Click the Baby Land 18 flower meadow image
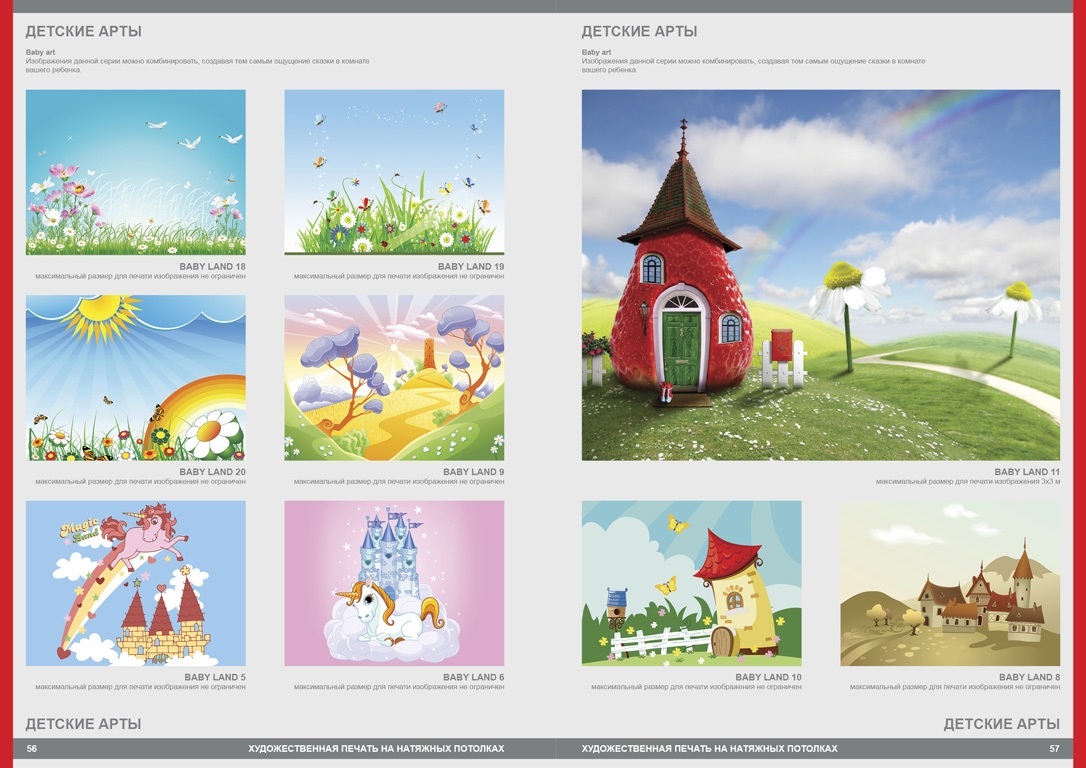This screenshot has height=768, width=1086. [x=135, y=172]
